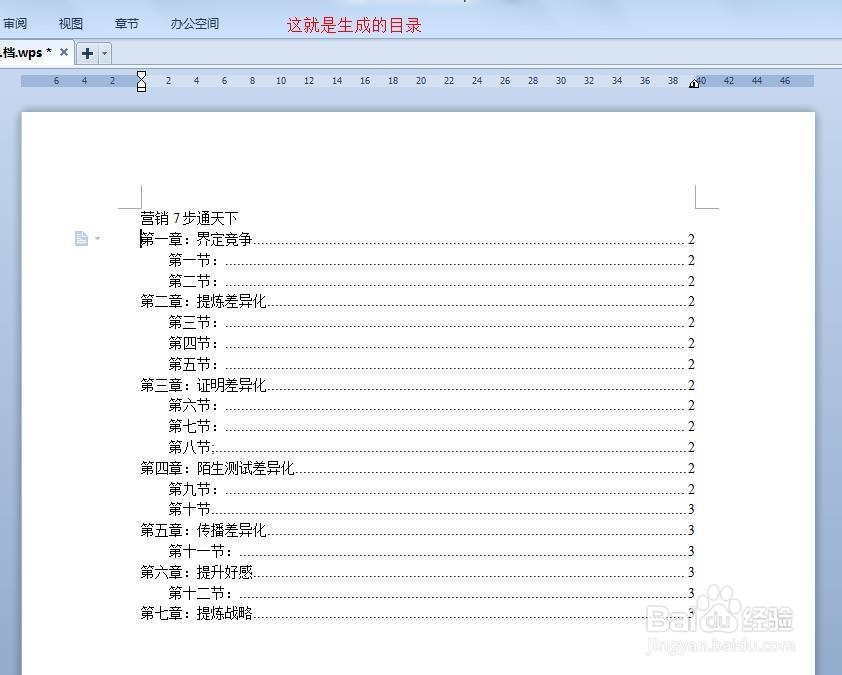Follow TOC entry 第一章：界定竞争
The height and width of the screenshot is (675, 842).
pyautogui.click(x=417, y=239)
